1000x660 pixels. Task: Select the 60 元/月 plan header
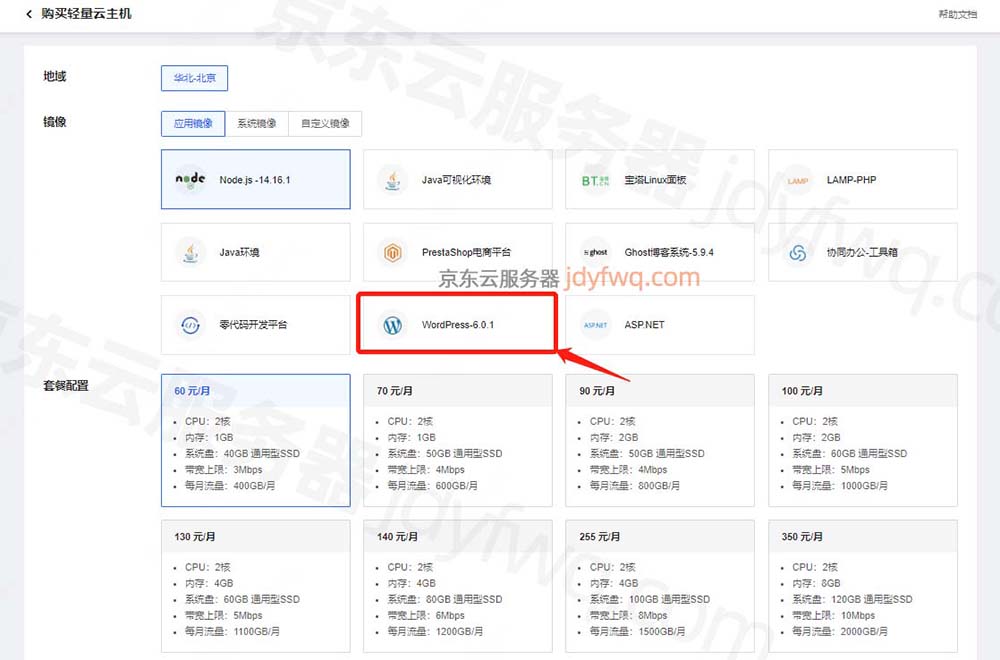click(256, 391)
